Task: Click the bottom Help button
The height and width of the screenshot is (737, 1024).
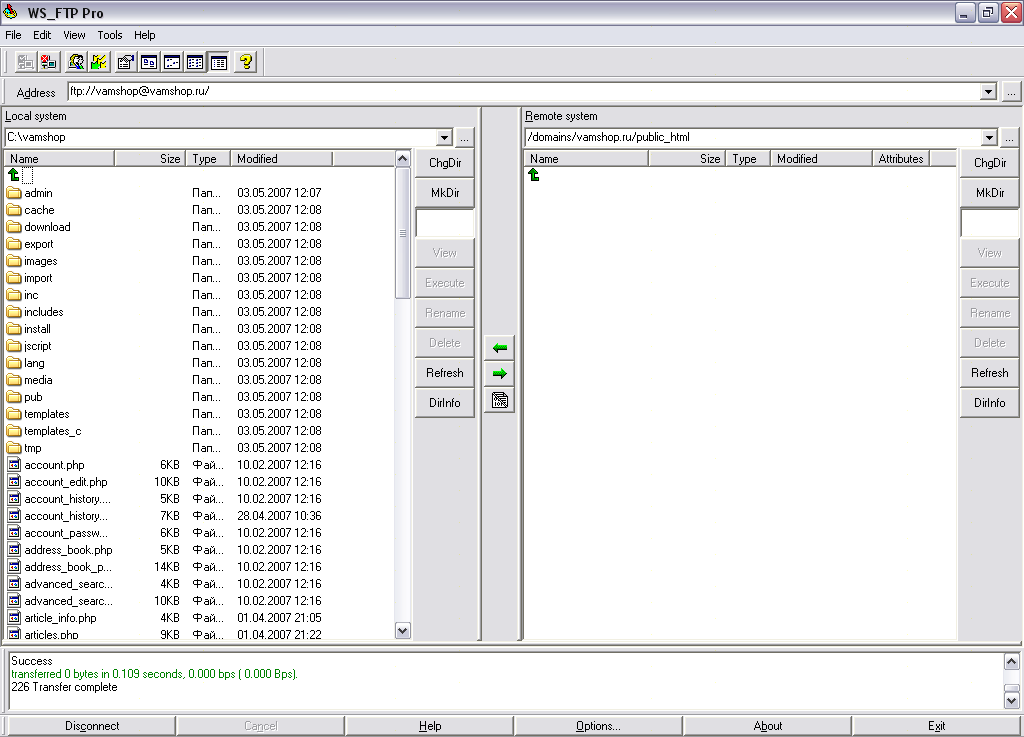Action: click(430, 726)
